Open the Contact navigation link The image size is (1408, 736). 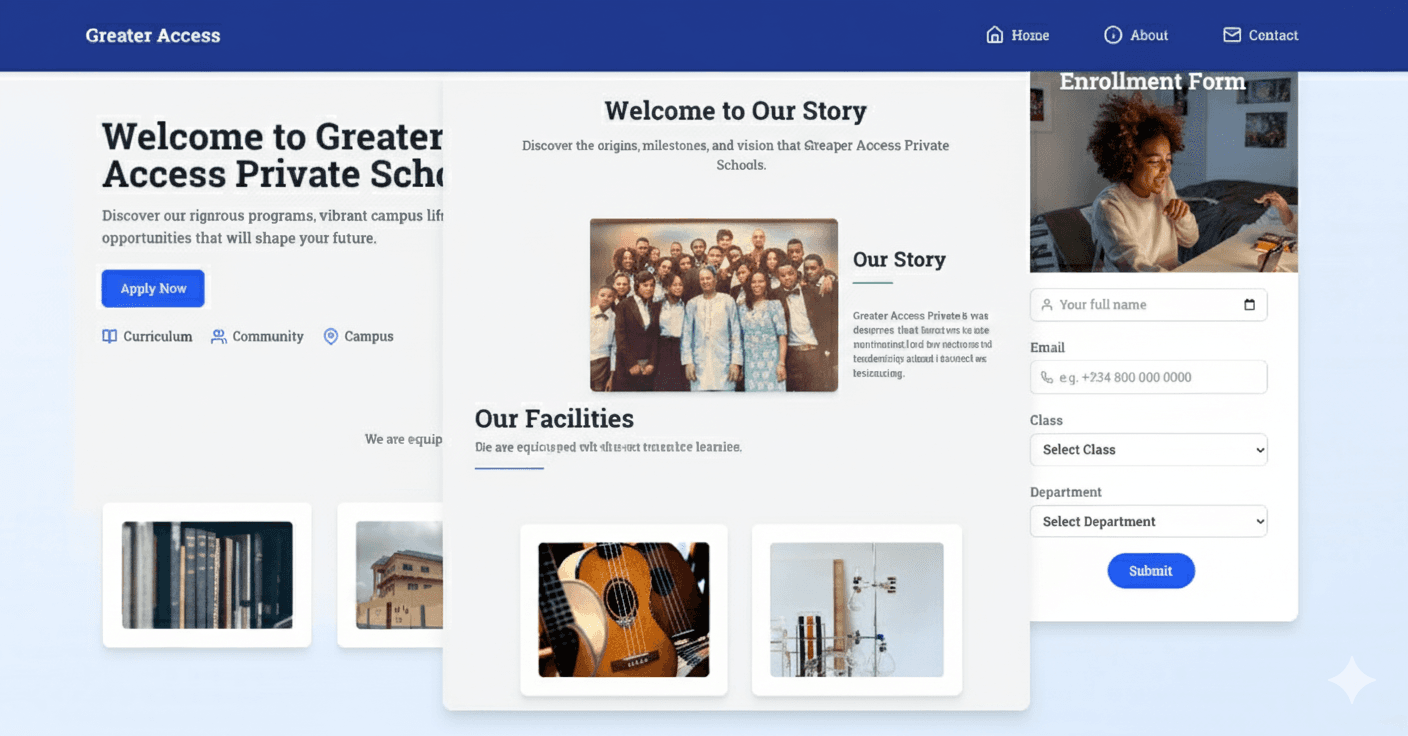click(x=1261, y=35)
